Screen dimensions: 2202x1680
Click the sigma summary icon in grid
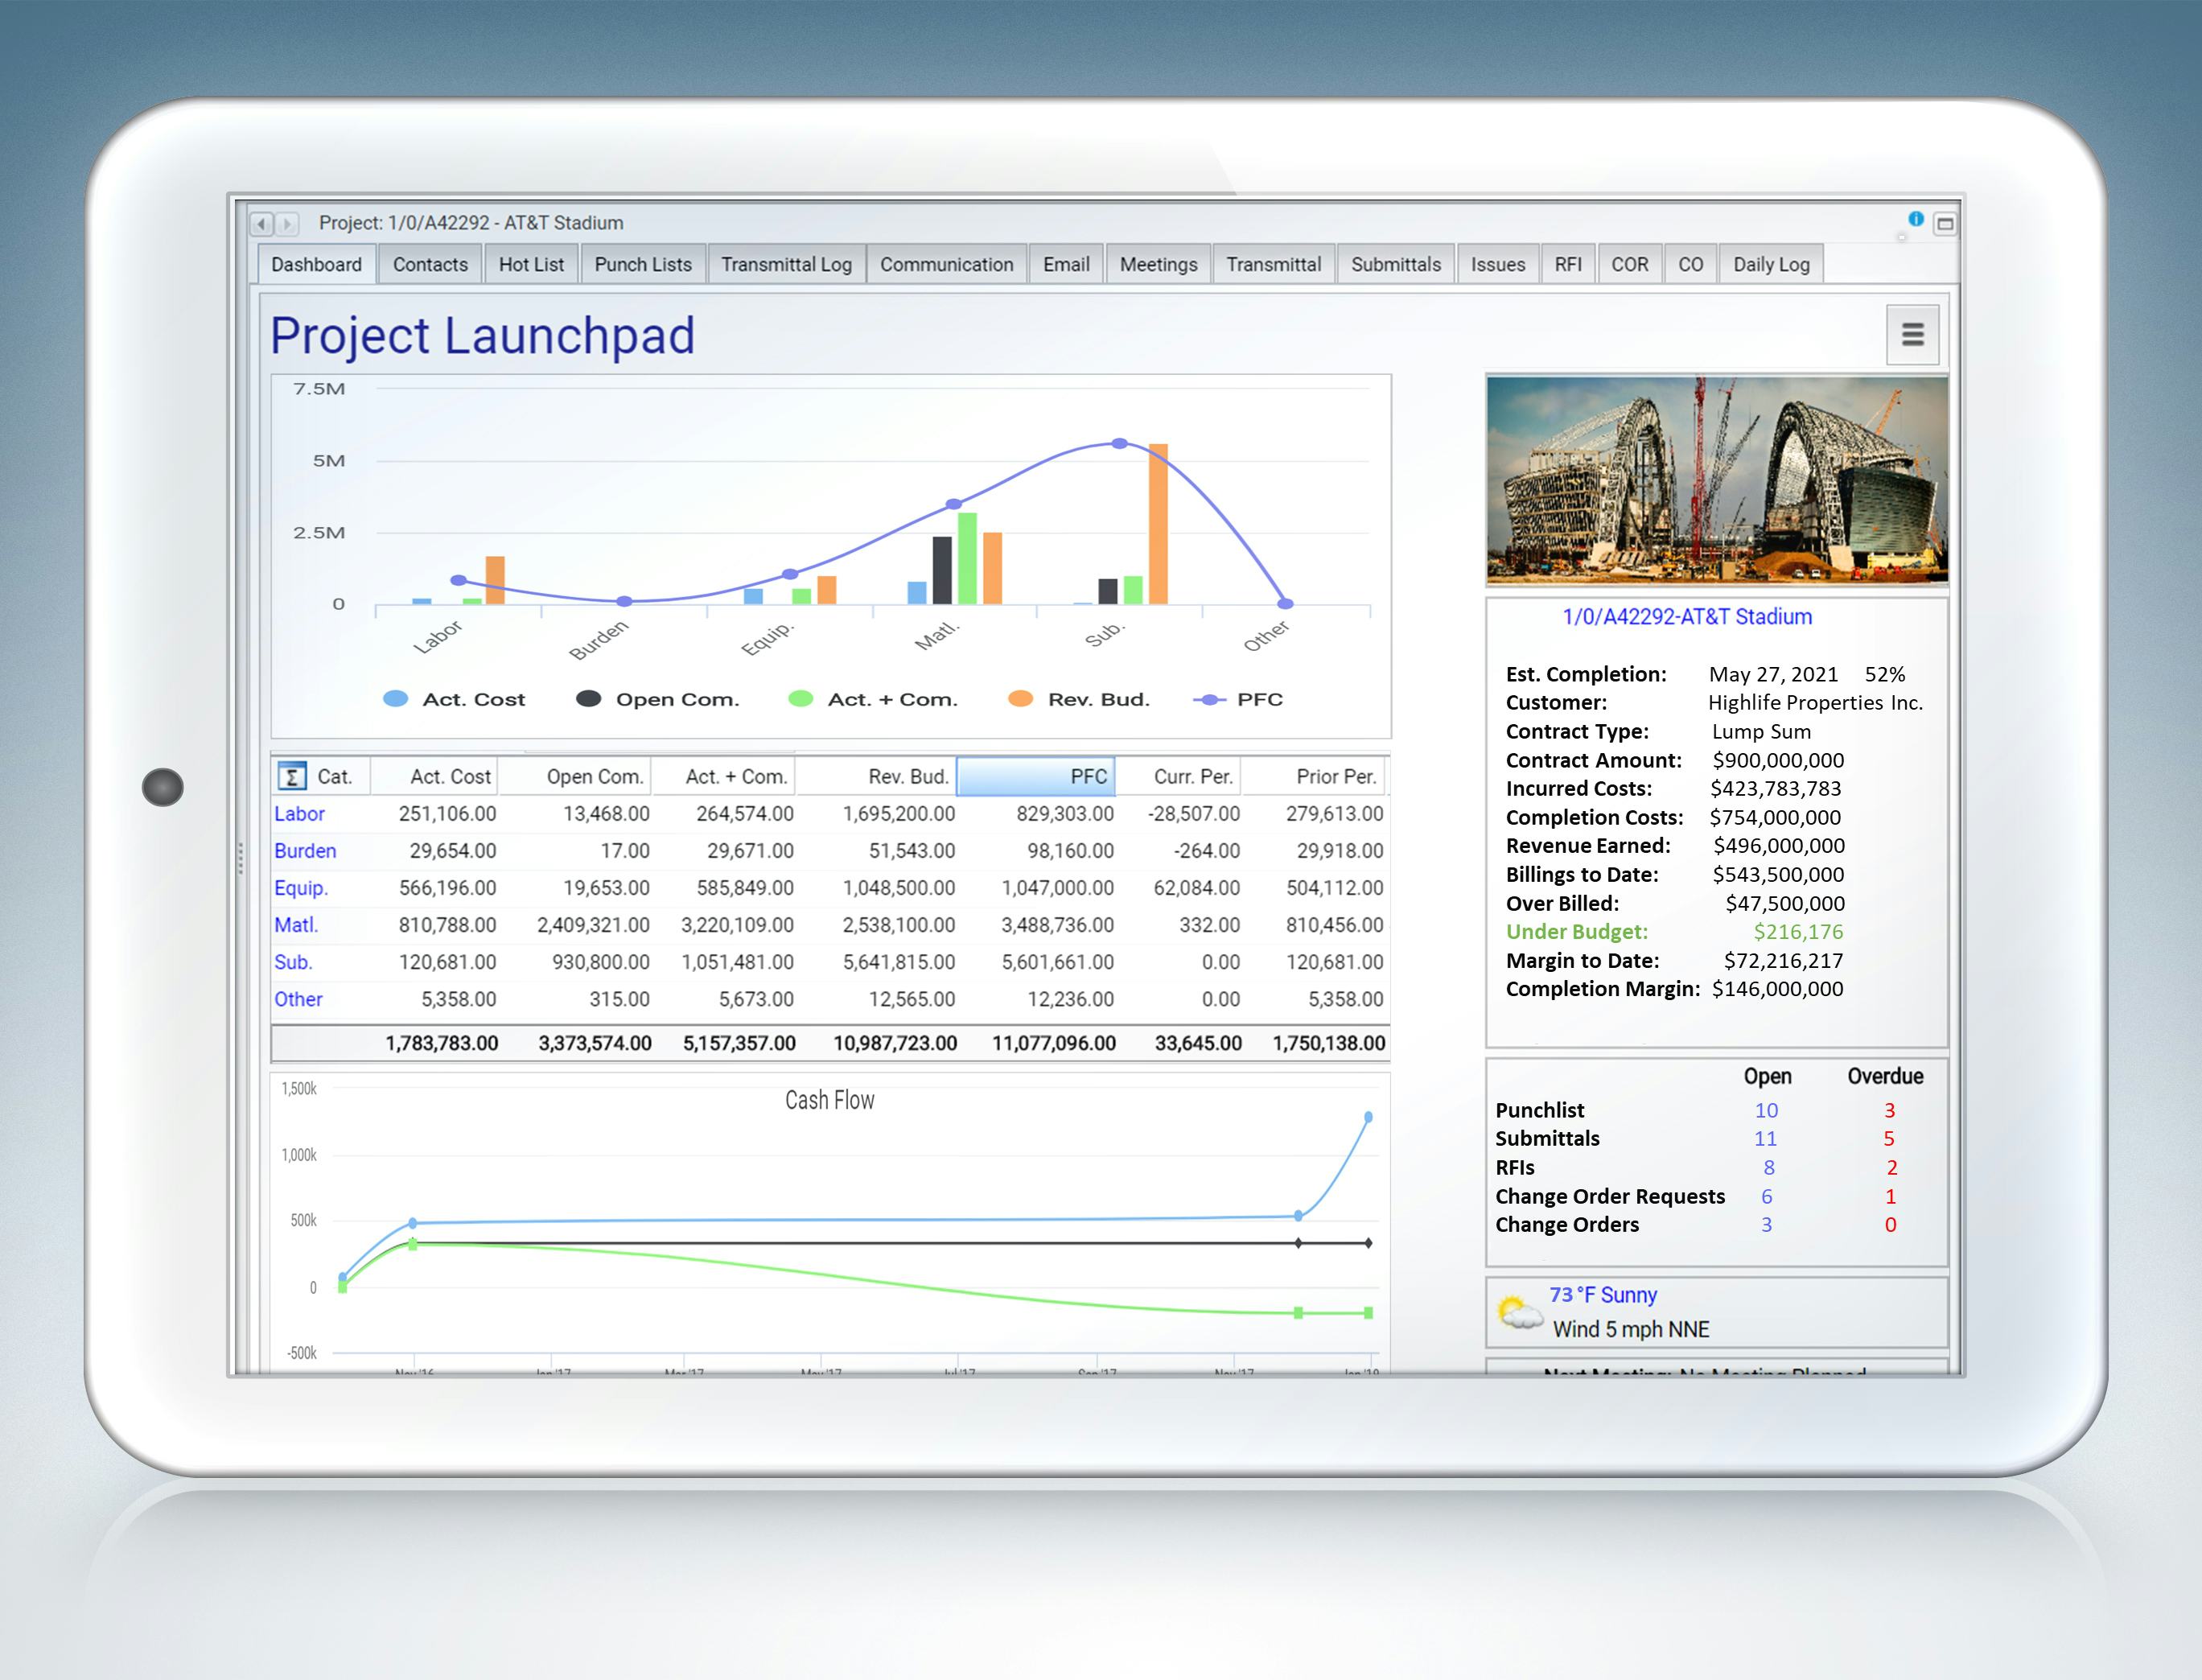coord(292,777)
